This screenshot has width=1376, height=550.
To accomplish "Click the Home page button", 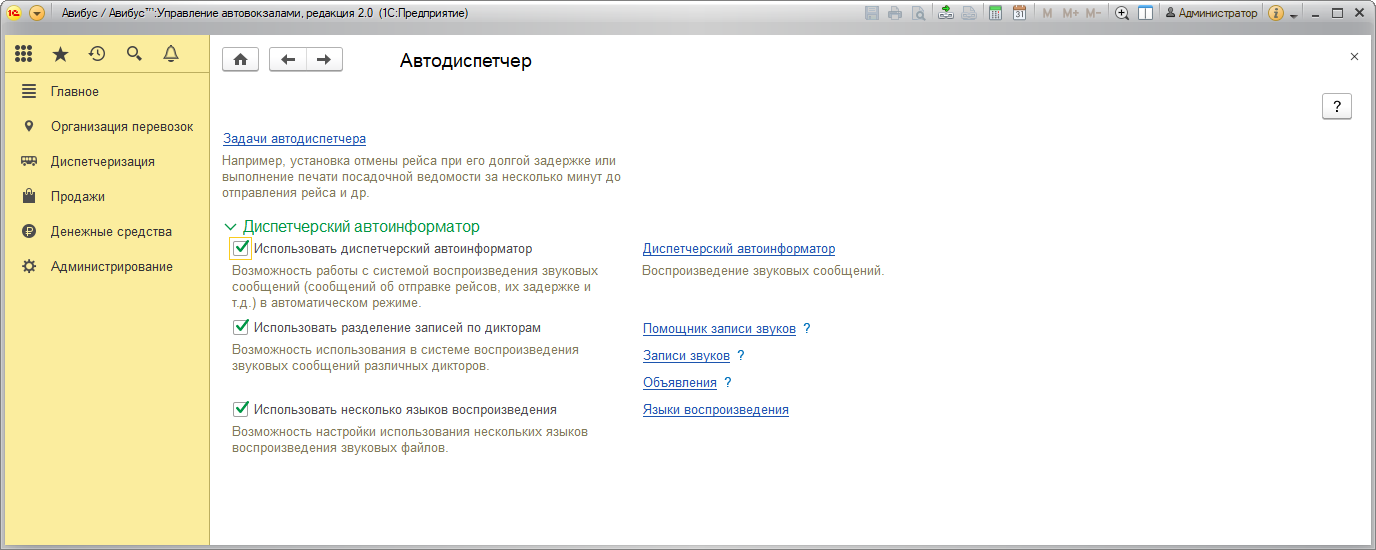I will [x=240, y=60].
